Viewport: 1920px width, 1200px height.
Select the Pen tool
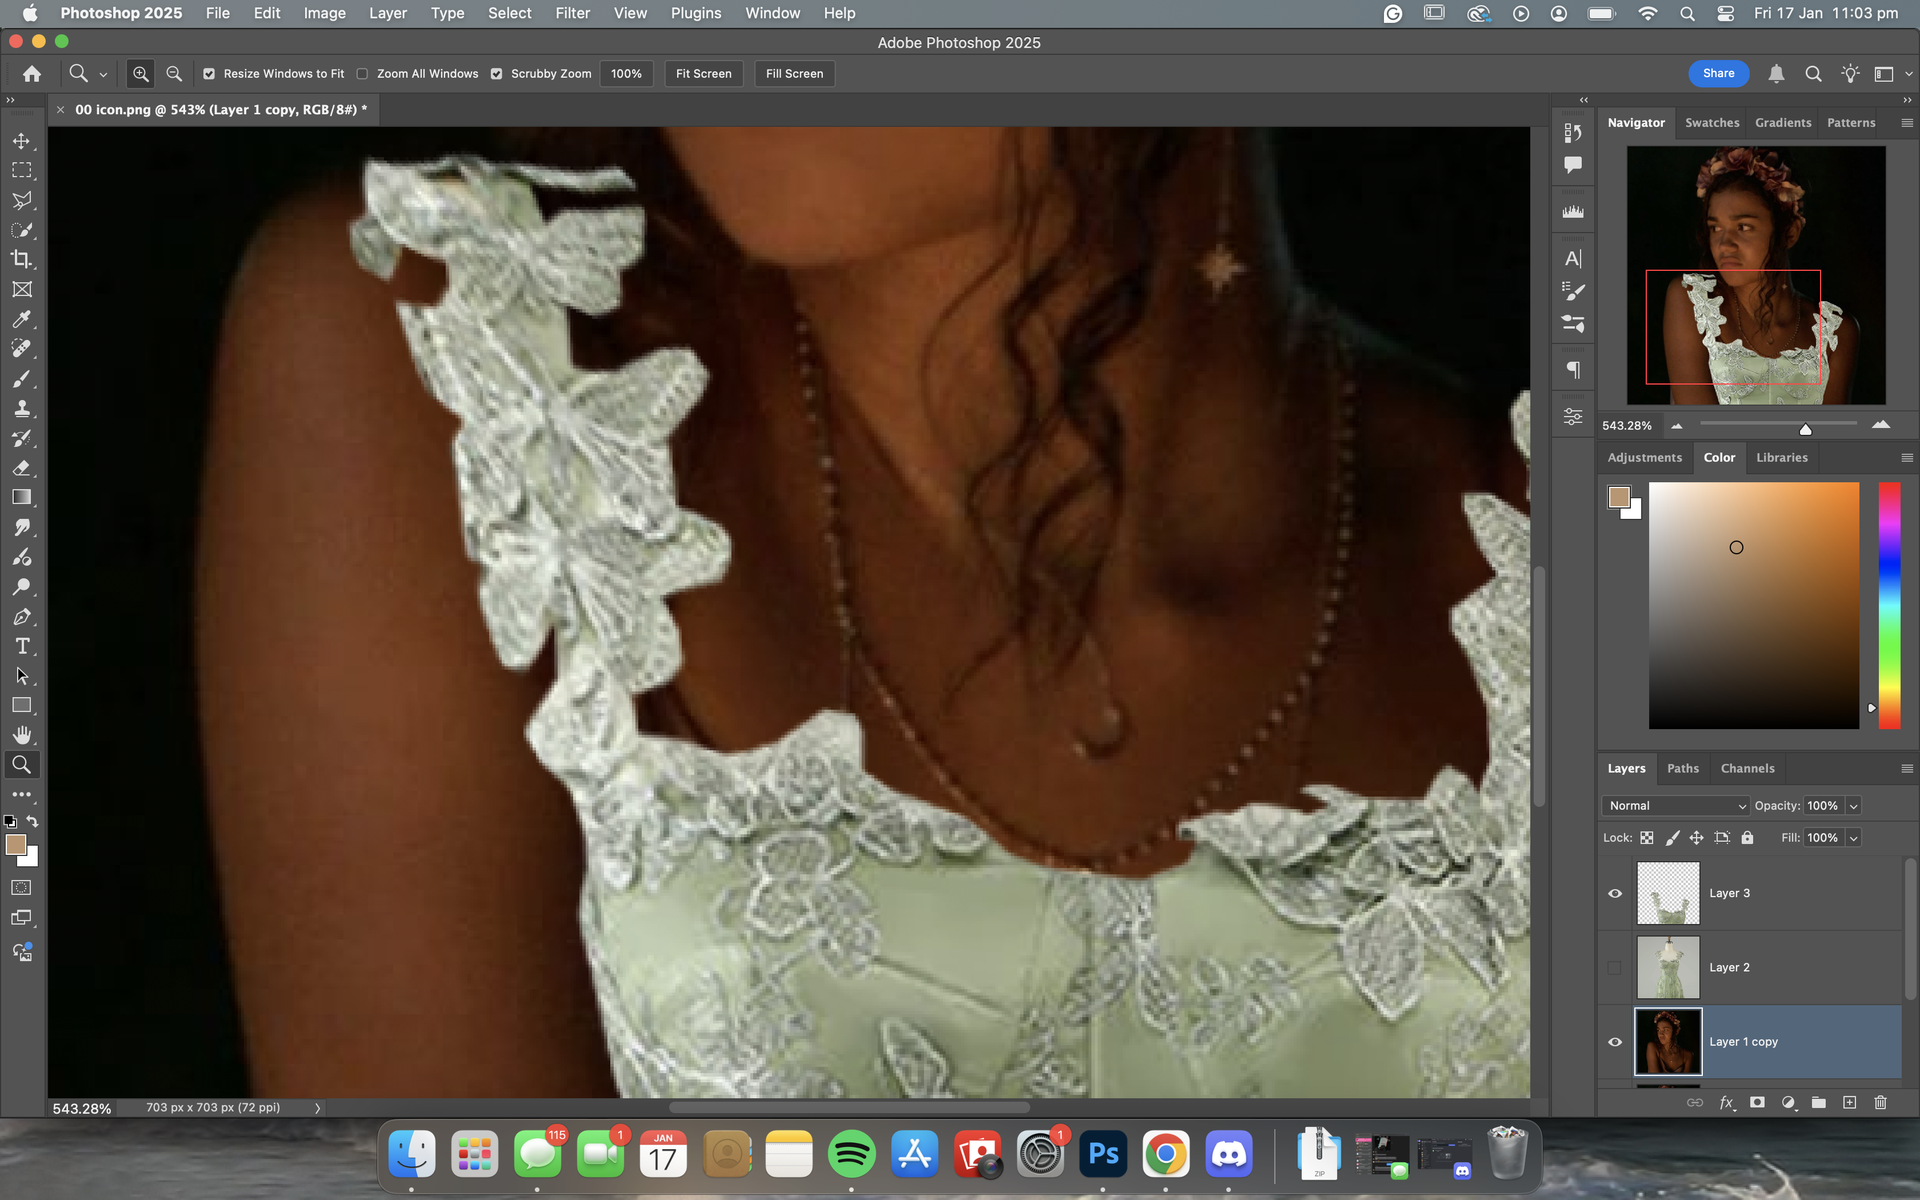tap(21, 616)
